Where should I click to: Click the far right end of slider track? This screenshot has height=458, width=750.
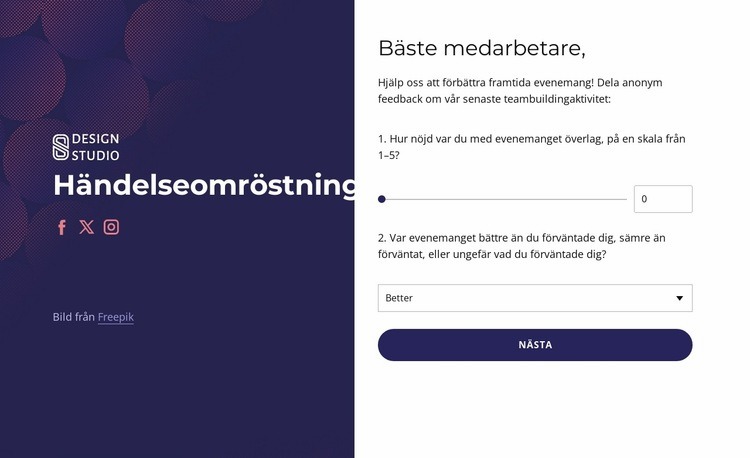(625, 199)
